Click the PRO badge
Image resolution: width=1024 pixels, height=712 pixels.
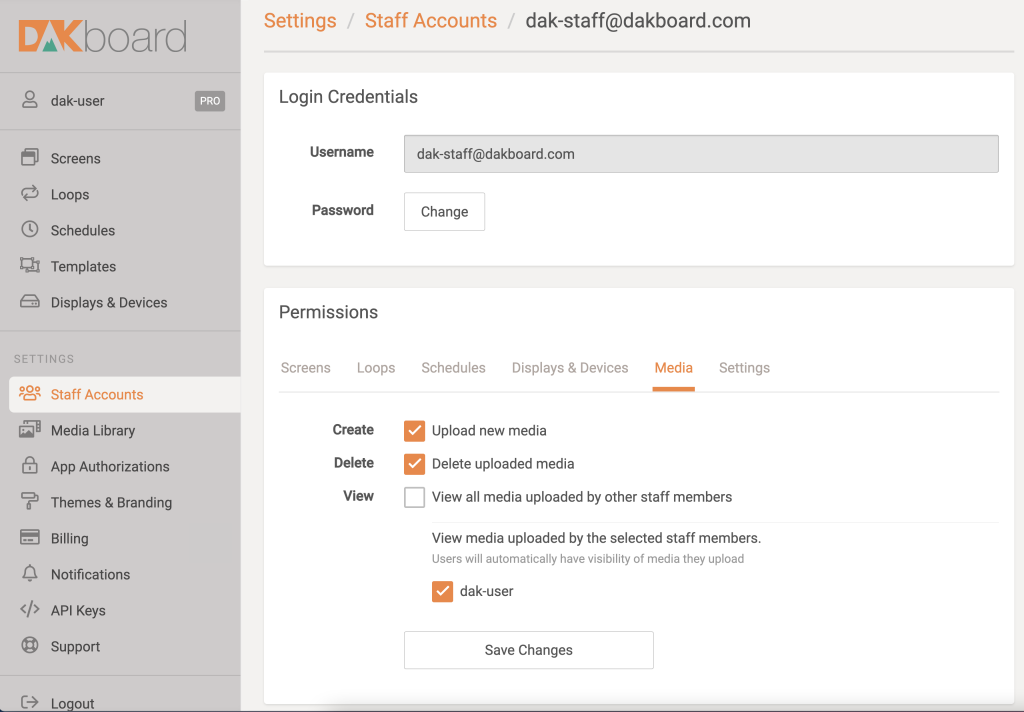[210, 101]
